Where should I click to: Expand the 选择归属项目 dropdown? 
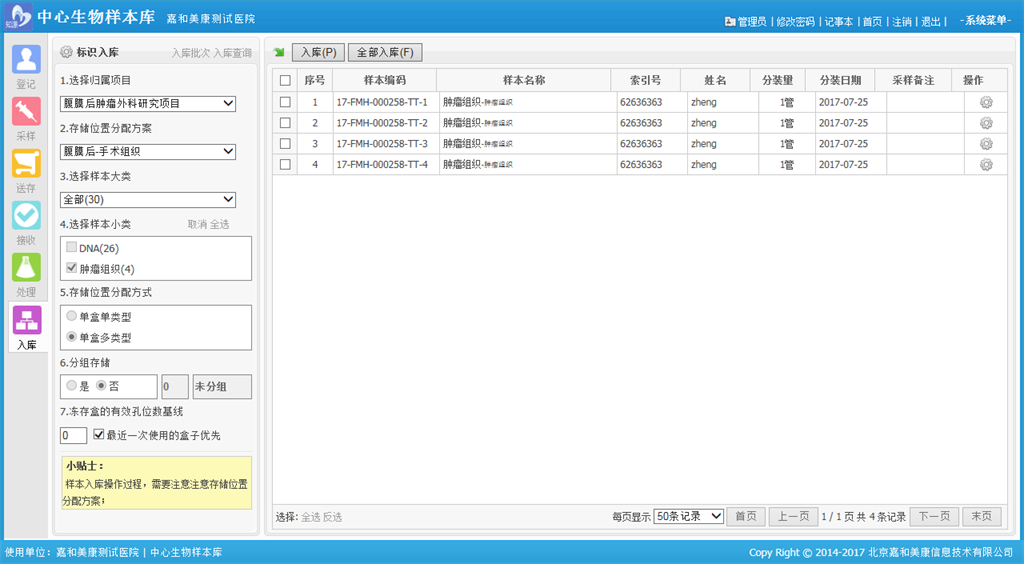click(x=148, y=104)
